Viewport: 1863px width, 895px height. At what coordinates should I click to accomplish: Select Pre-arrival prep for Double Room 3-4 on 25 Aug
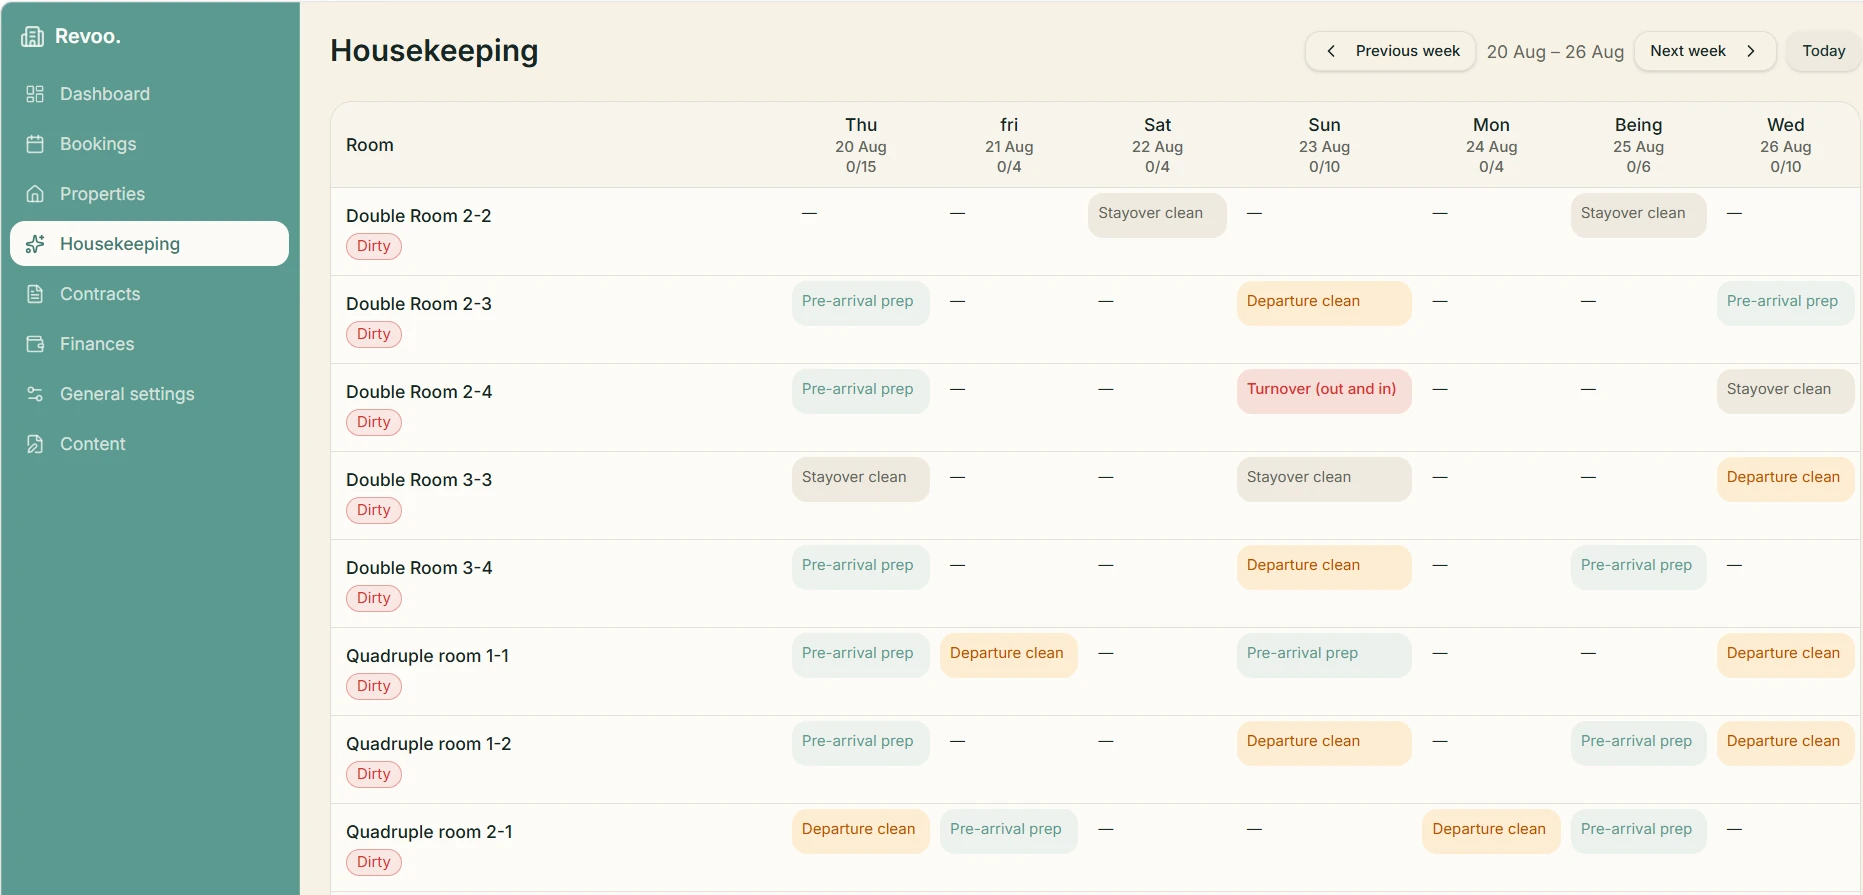[x=1638, y=567]
